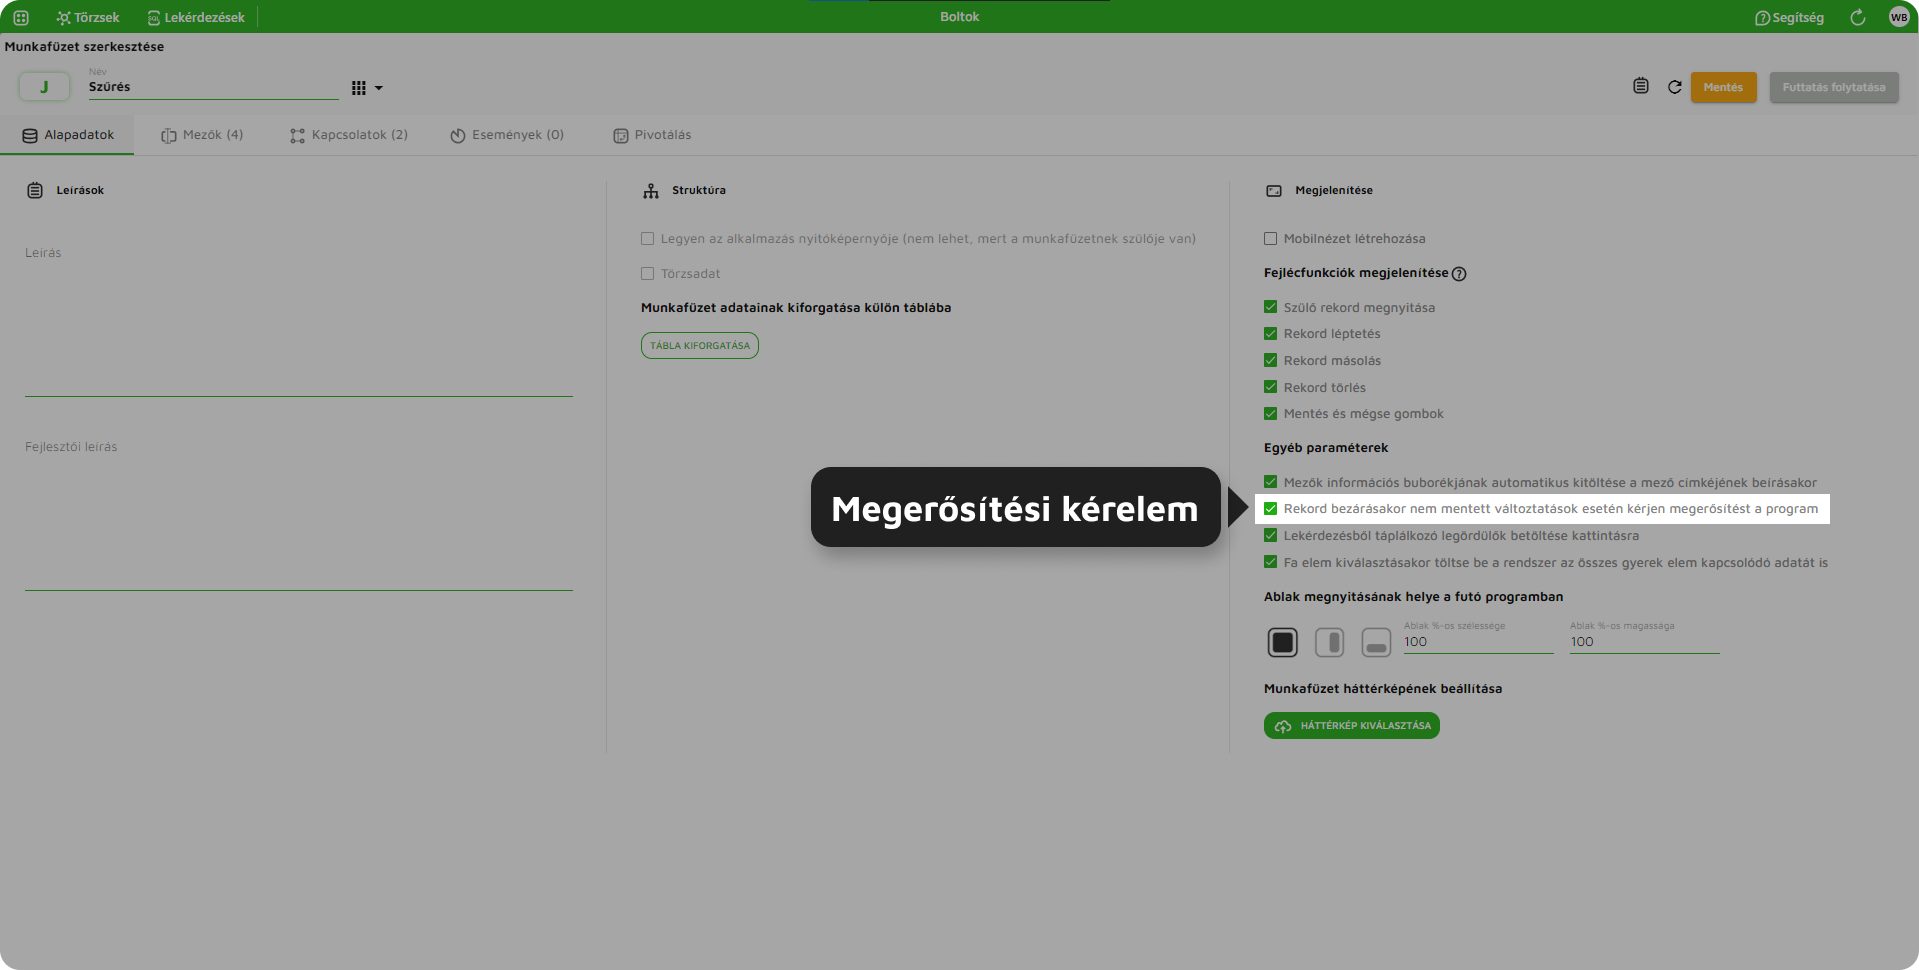Toggle Mezők információs buborékjának automatikus kitöltése checkbox
Screen dimensions: 1919x970
pos(1270,482)
